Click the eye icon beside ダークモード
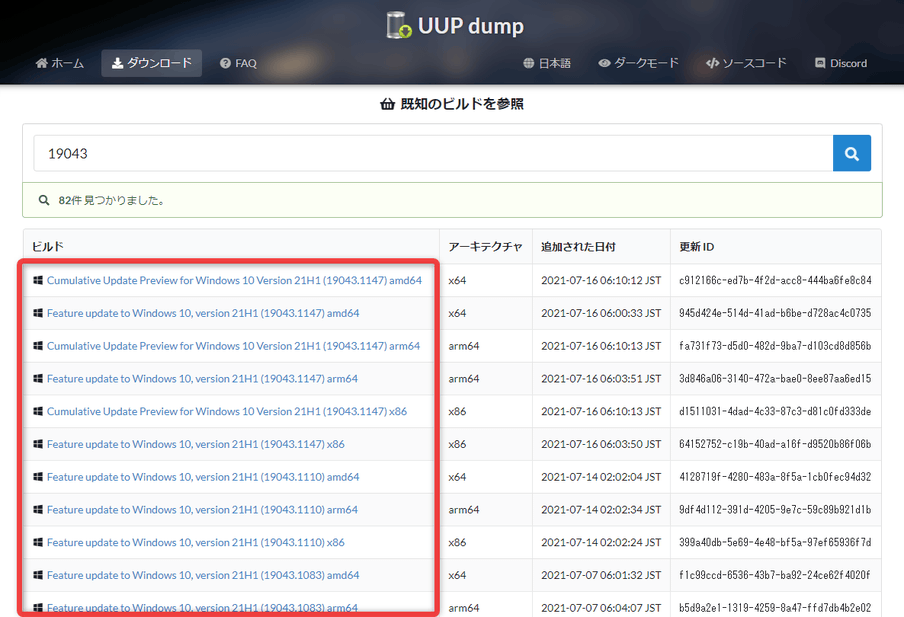The width and height of the screenshot is (904, 617). 604,63
